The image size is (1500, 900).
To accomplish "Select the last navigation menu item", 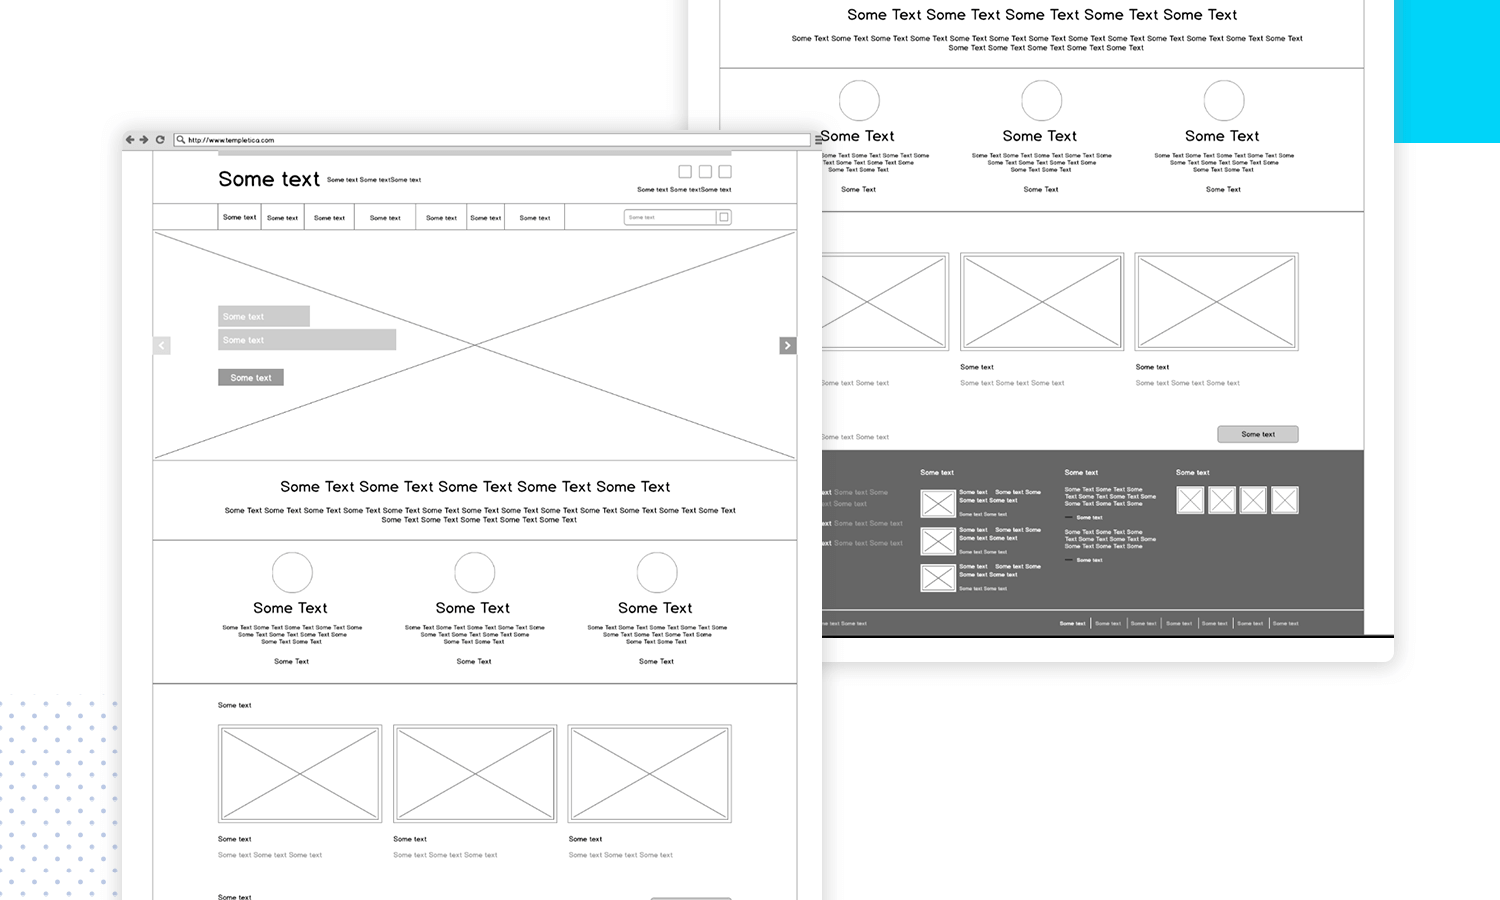I will coord(535,217).
